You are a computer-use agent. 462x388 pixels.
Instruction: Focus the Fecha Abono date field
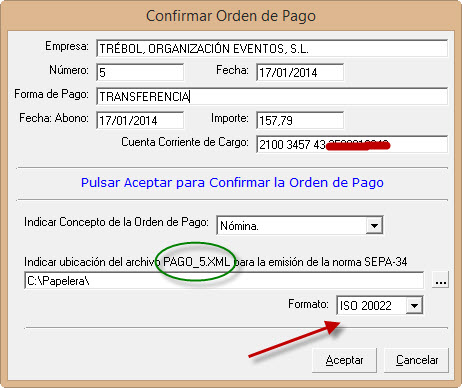tap(140, 120)
